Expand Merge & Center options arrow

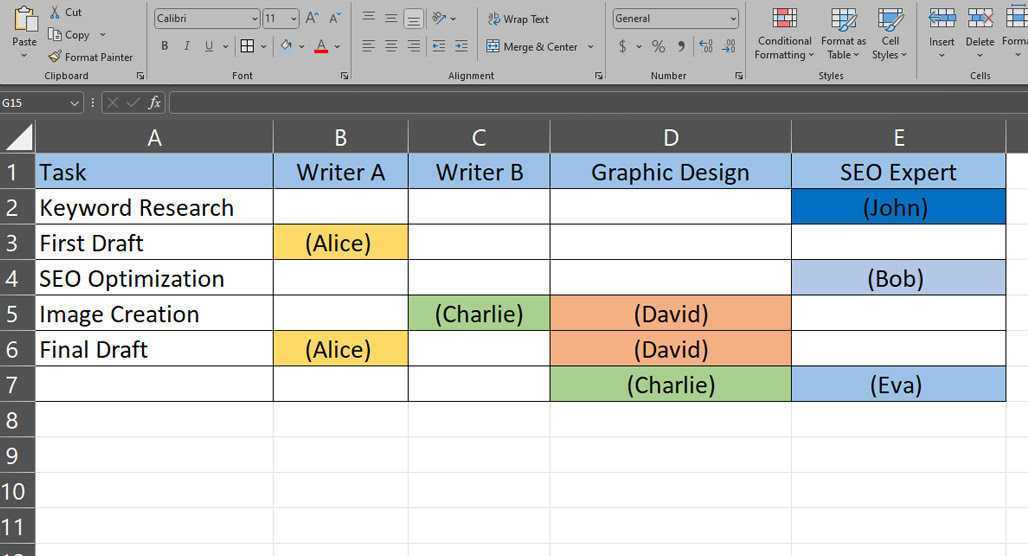[591, 47]
